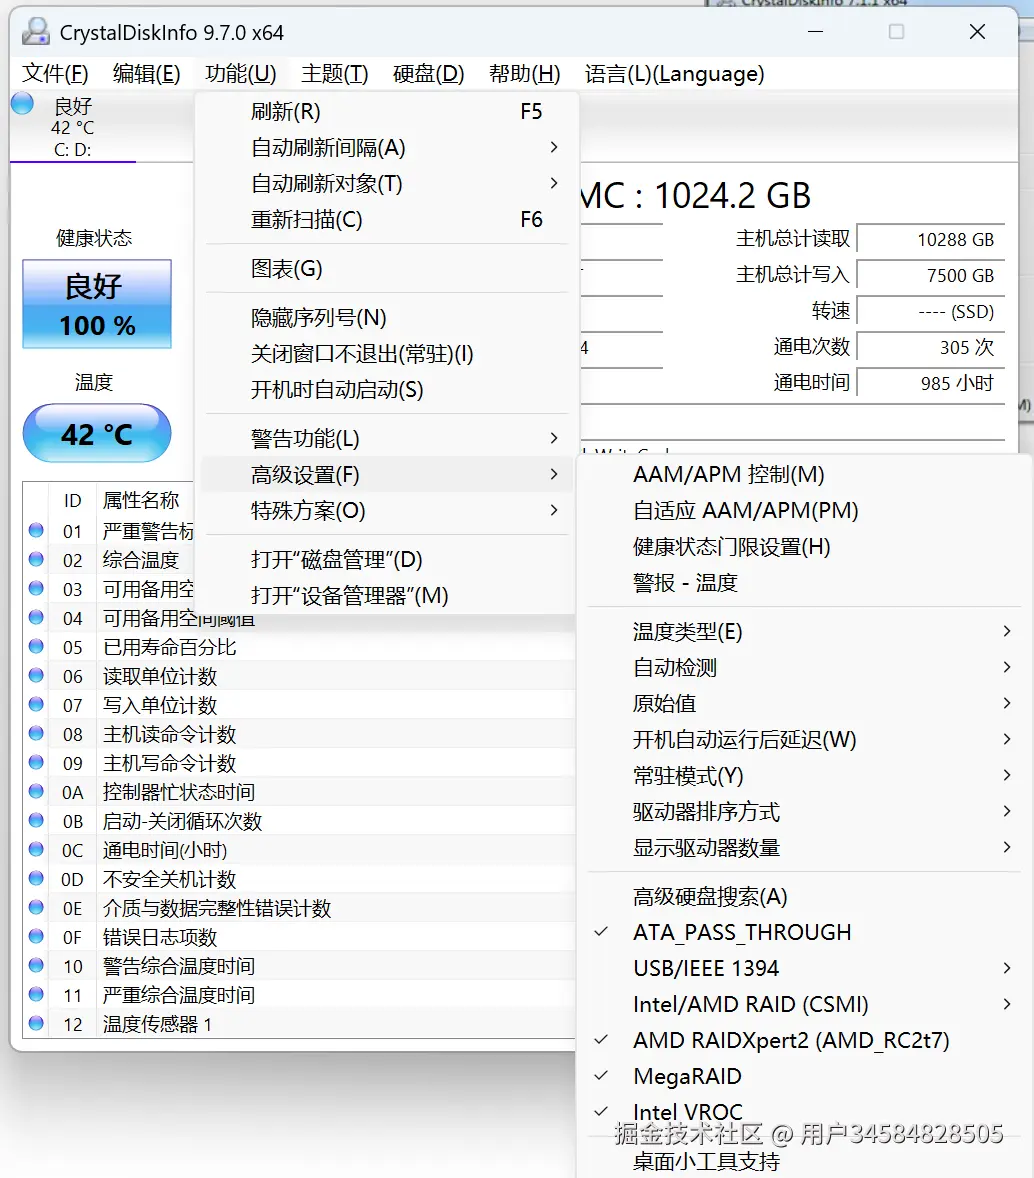The width and height of the screenshot is (1034, 1178).
Task: Open the 帮助(H) menu
Action: coord(525,74)
